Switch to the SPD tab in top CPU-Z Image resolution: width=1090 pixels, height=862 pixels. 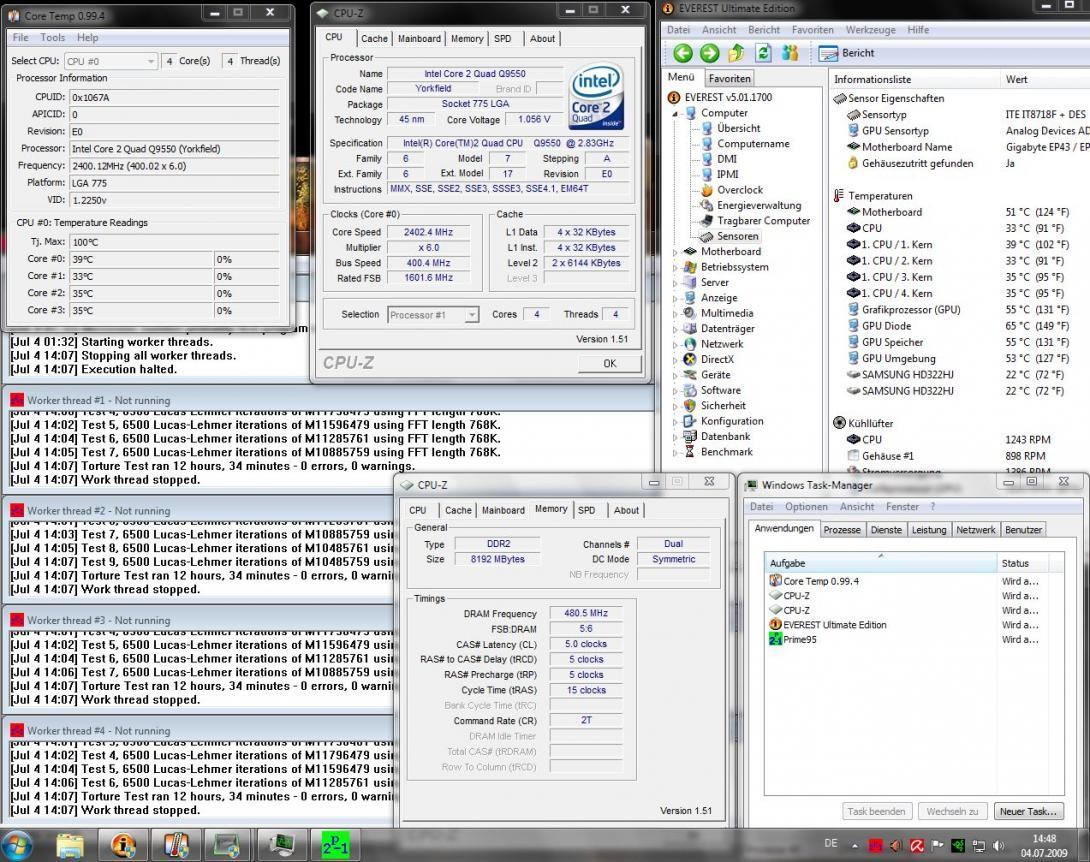pyautogui.click(x=503, y=39)
